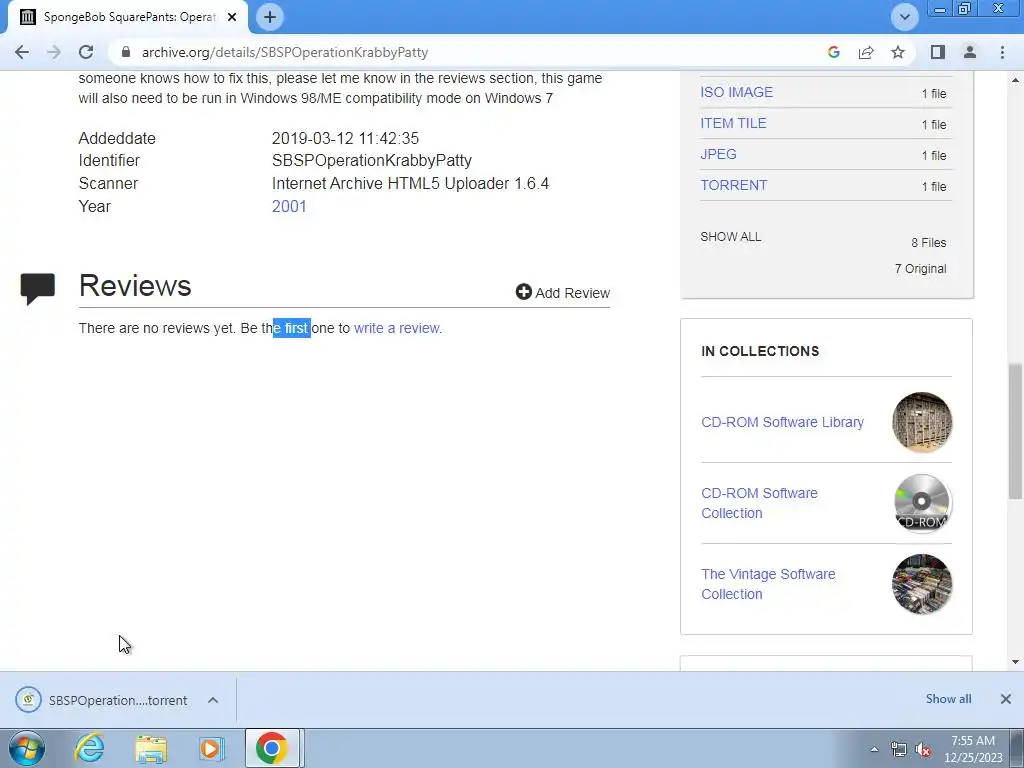This screenshot has height=768, width=1024.
Task: Open the side panel icon
Action: [x=938, y=52]
